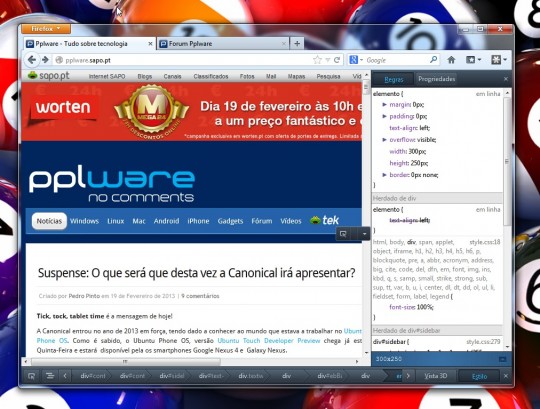Viewport: 540px width, 409px height.
Task: Switch to the Propriedades tab
Action: click(436, 79)
